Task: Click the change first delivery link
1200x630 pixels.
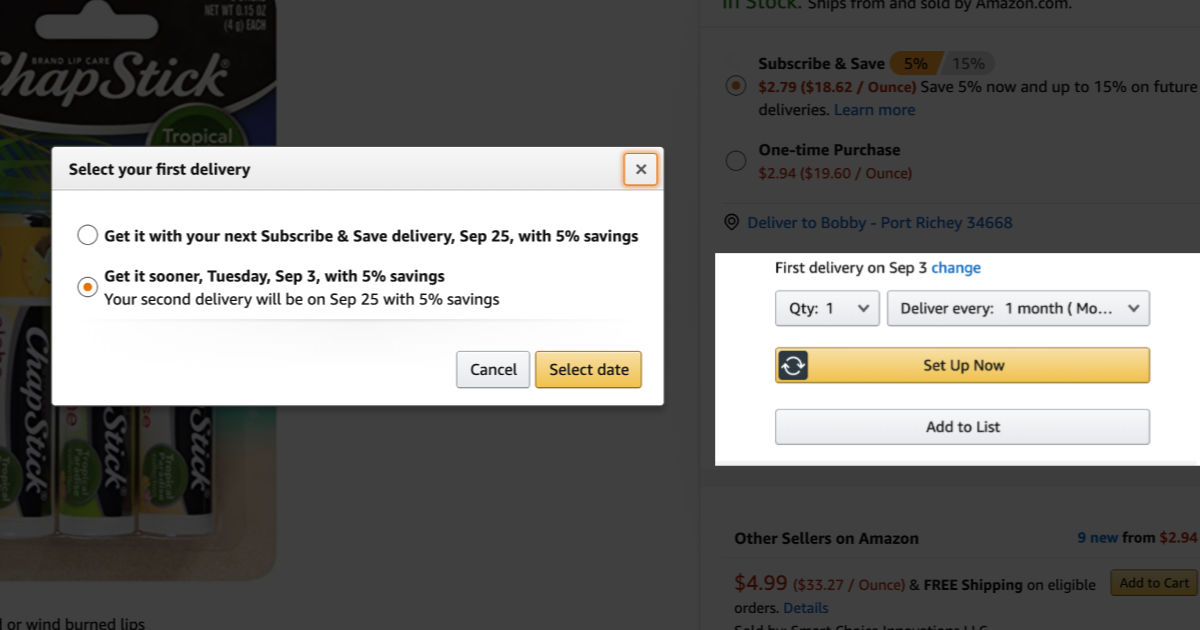Action: [x=956, y=268]
